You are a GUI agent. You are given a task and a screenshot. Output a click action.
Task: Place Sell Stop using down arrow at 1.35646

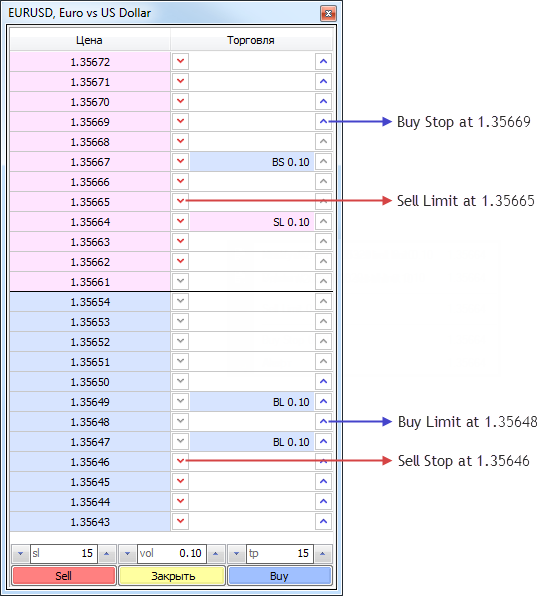pos(181,461)
